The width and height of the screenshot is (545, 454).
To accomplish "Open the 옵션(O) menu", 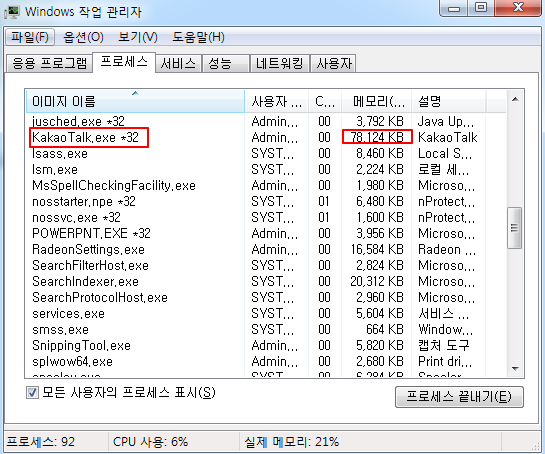I will click(x=83, y=37).
